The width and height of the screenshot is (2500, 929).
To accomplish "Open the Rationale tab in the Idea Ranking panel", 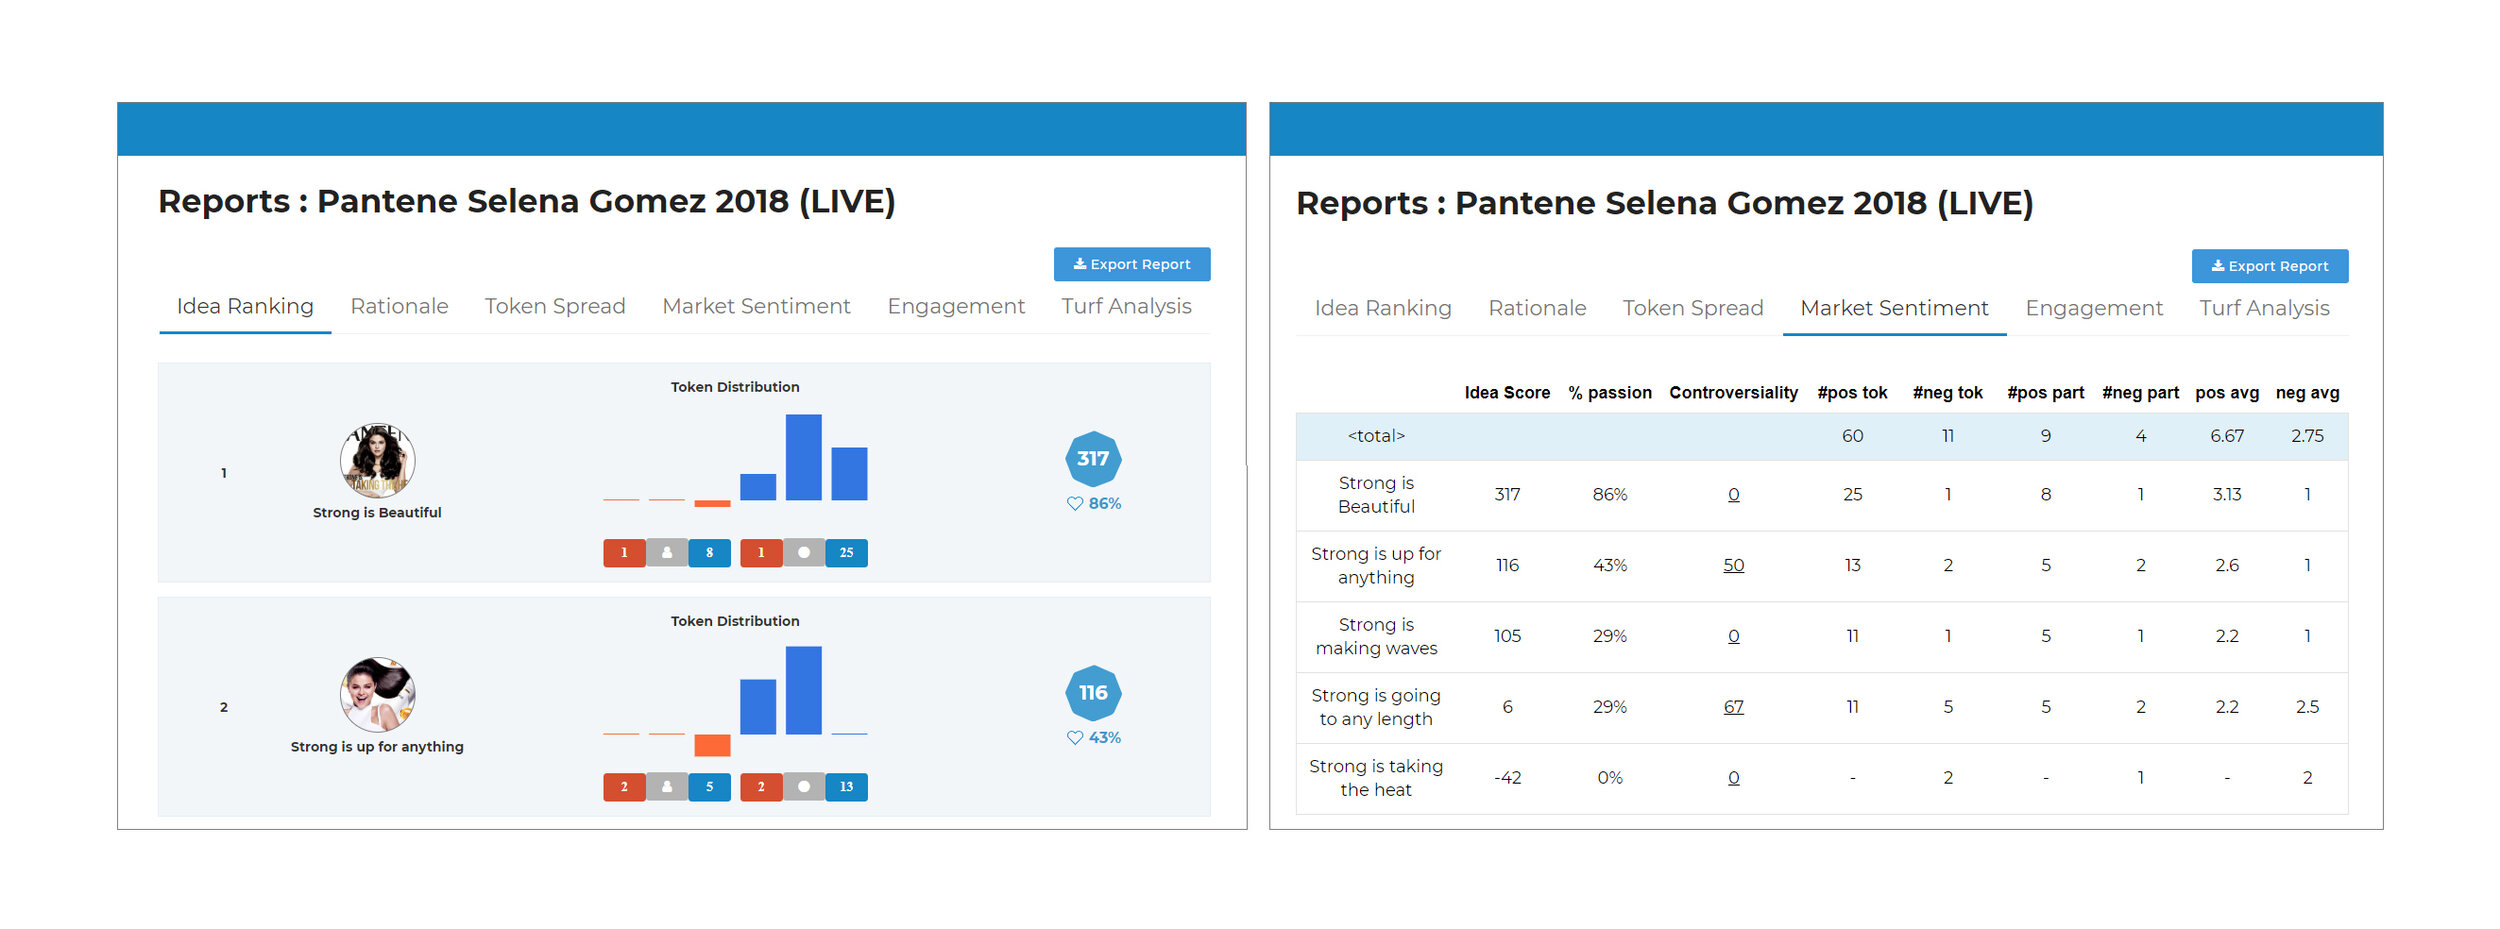I will click(399, 306).
